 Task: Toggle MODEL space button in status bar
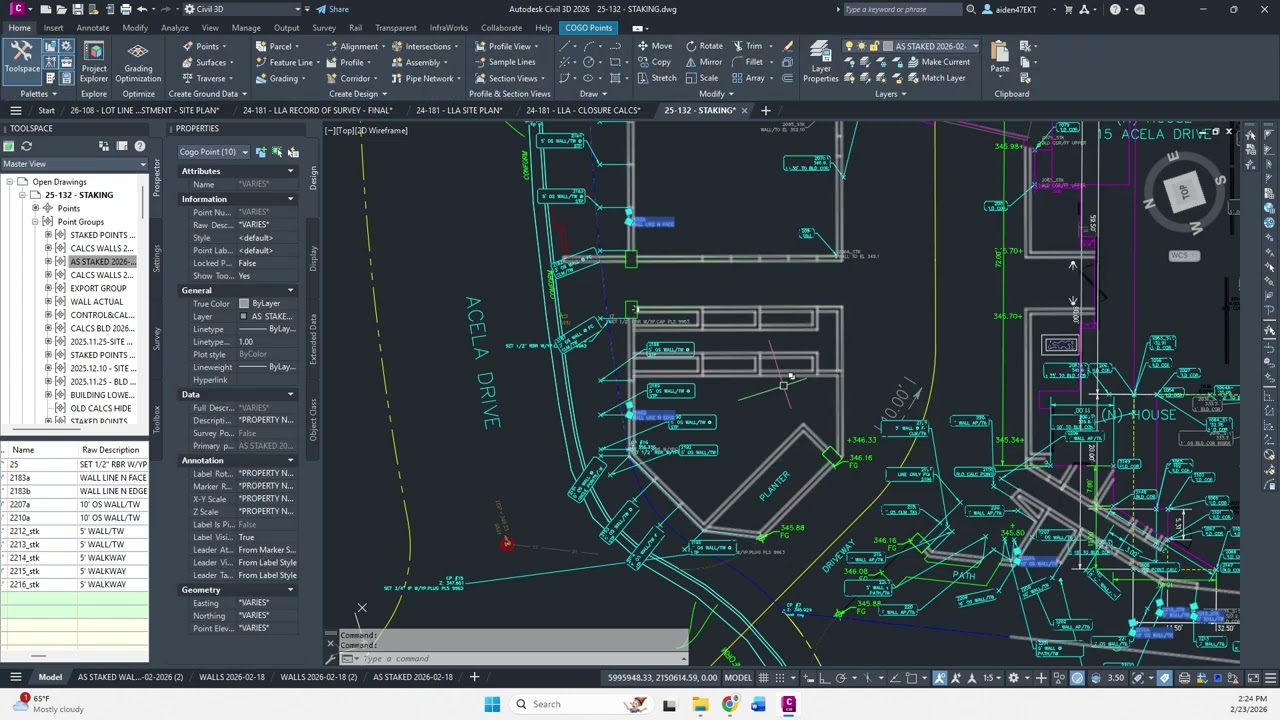pyautogui.click(x=737, y=678)
